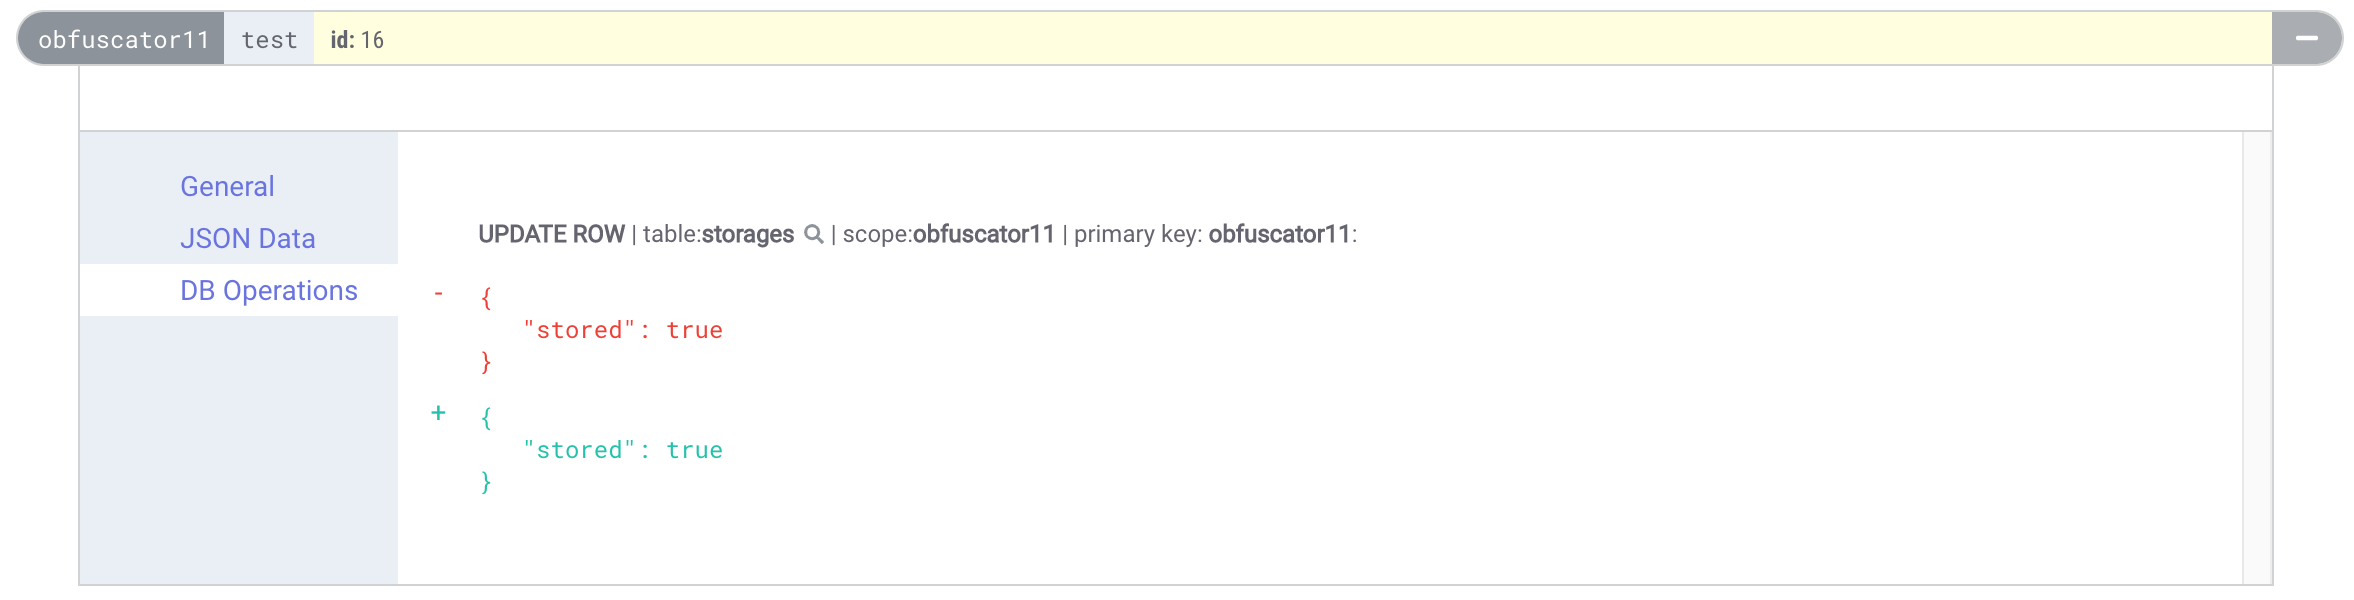Screen dimensions: 2354x600
Task: Click the red minus diff marker
Action: click(438, 294)
